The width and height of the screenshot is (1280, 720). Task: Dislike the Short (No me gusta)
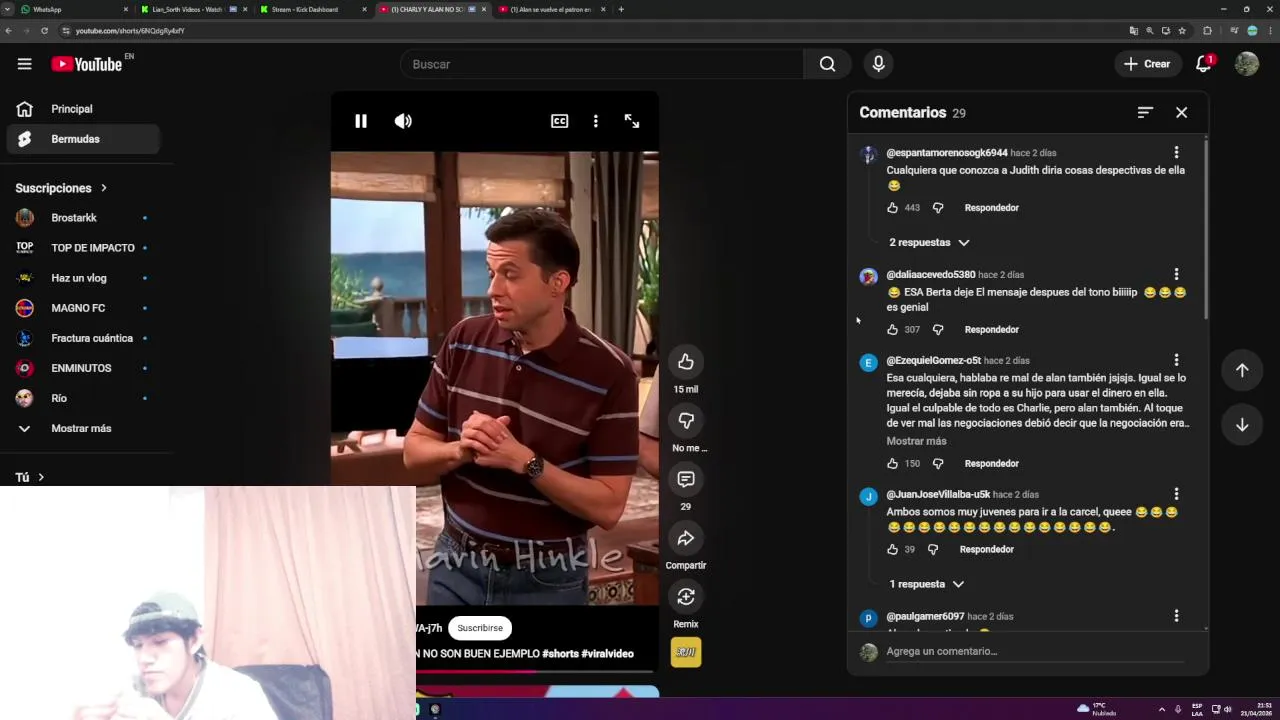click(x=686, y=421)
